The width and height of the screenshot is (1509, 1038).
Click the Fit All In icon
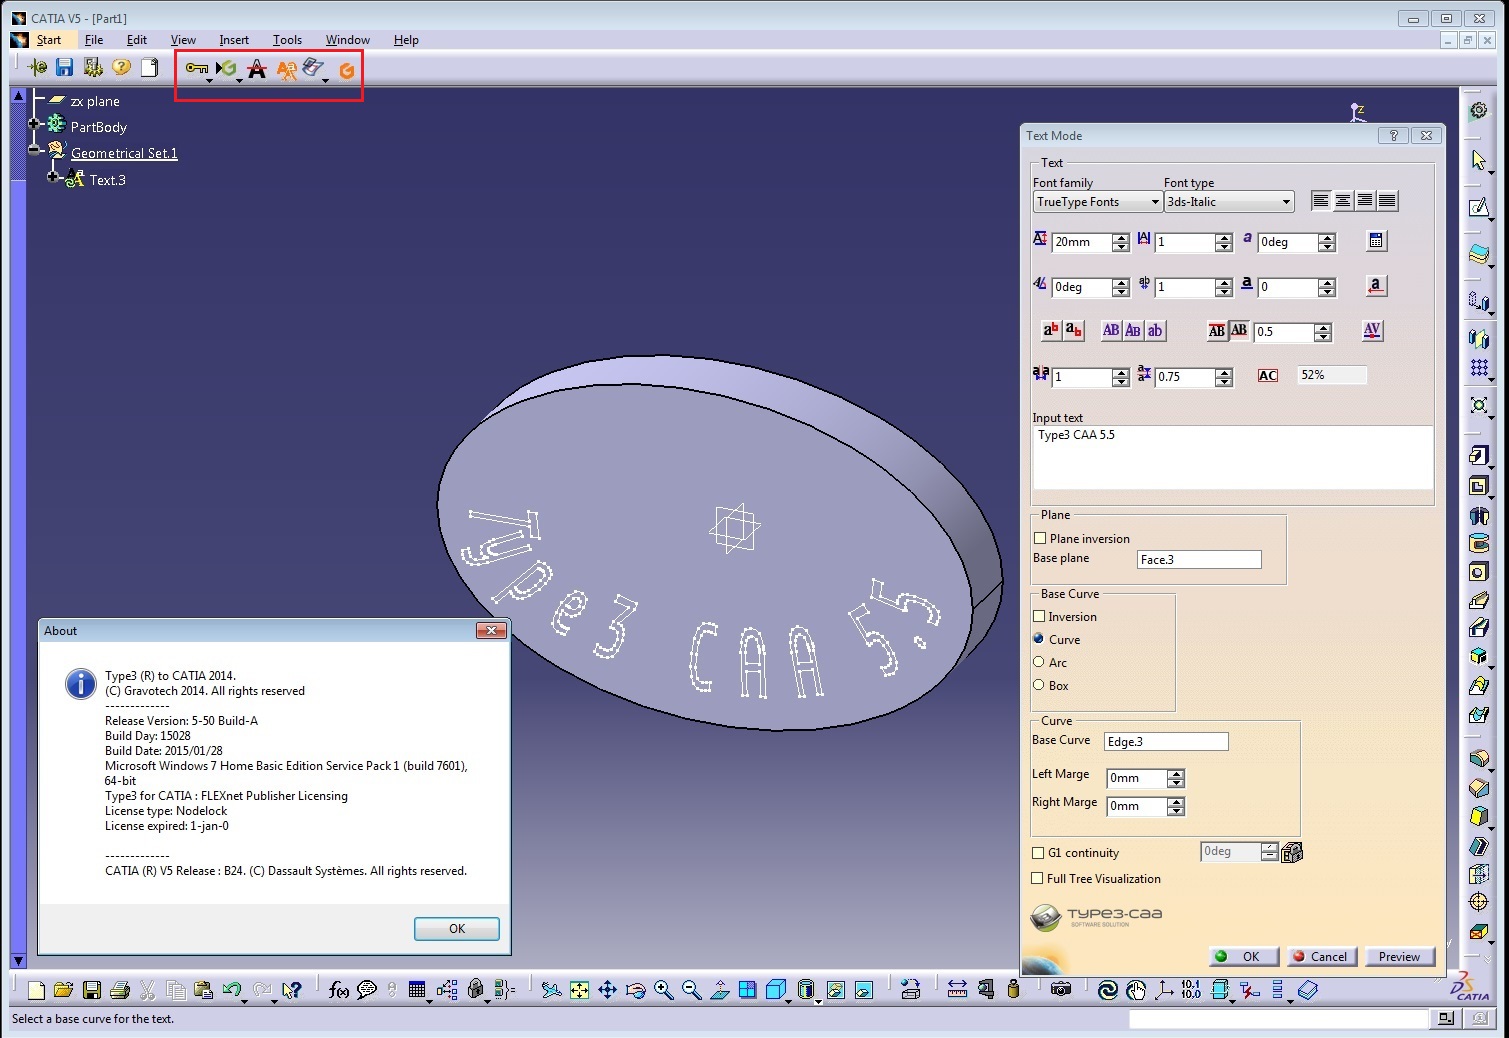[x=579, y=990]
